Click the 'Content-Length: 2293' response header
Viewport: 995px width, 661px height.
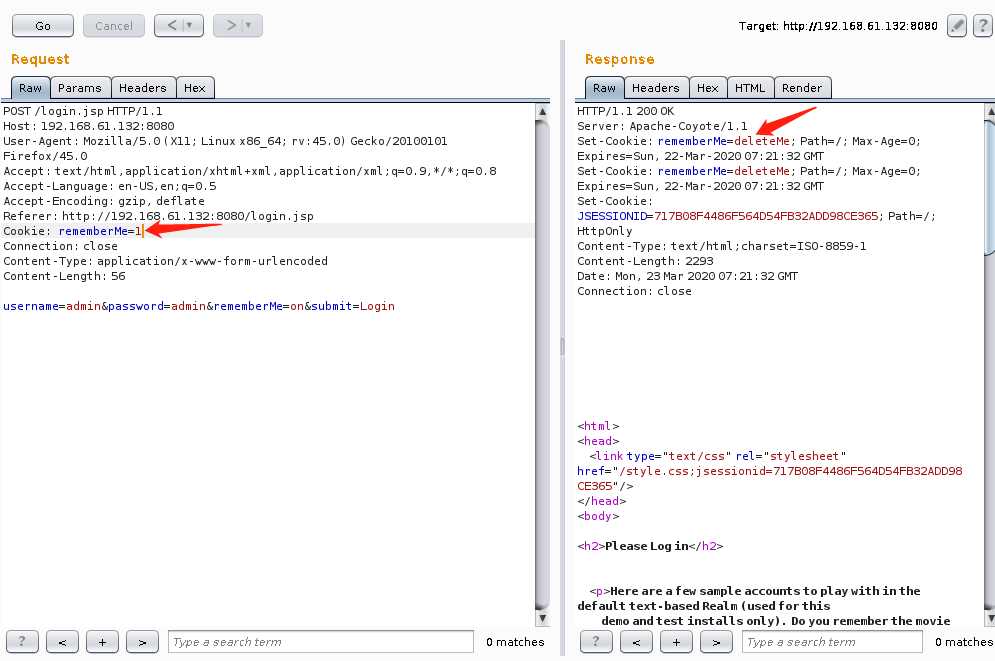pyautogui.click(x=645, y=261)
